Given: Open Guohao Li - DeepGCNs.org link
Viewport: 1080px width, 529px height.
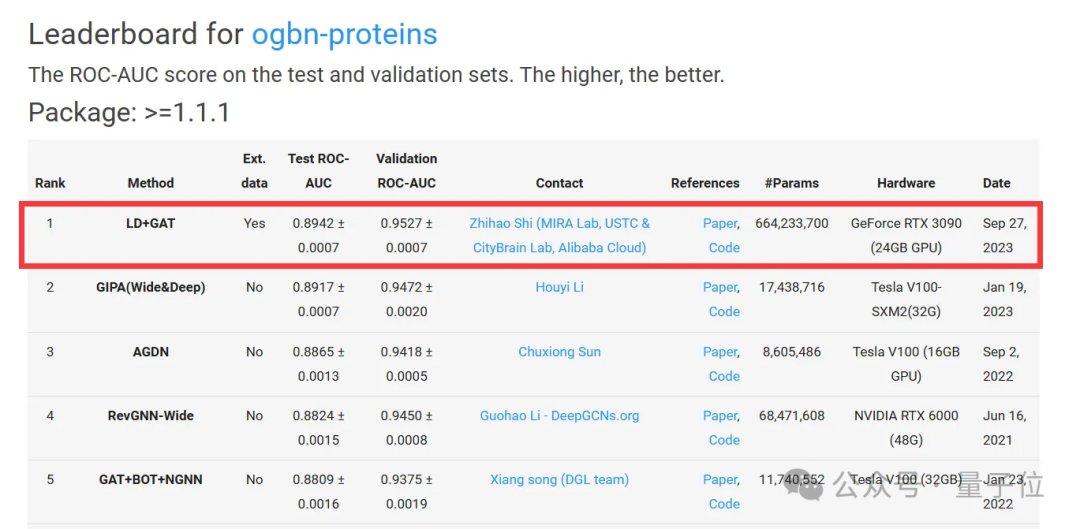Looking at the screenshot, I should tap(559, 415).
